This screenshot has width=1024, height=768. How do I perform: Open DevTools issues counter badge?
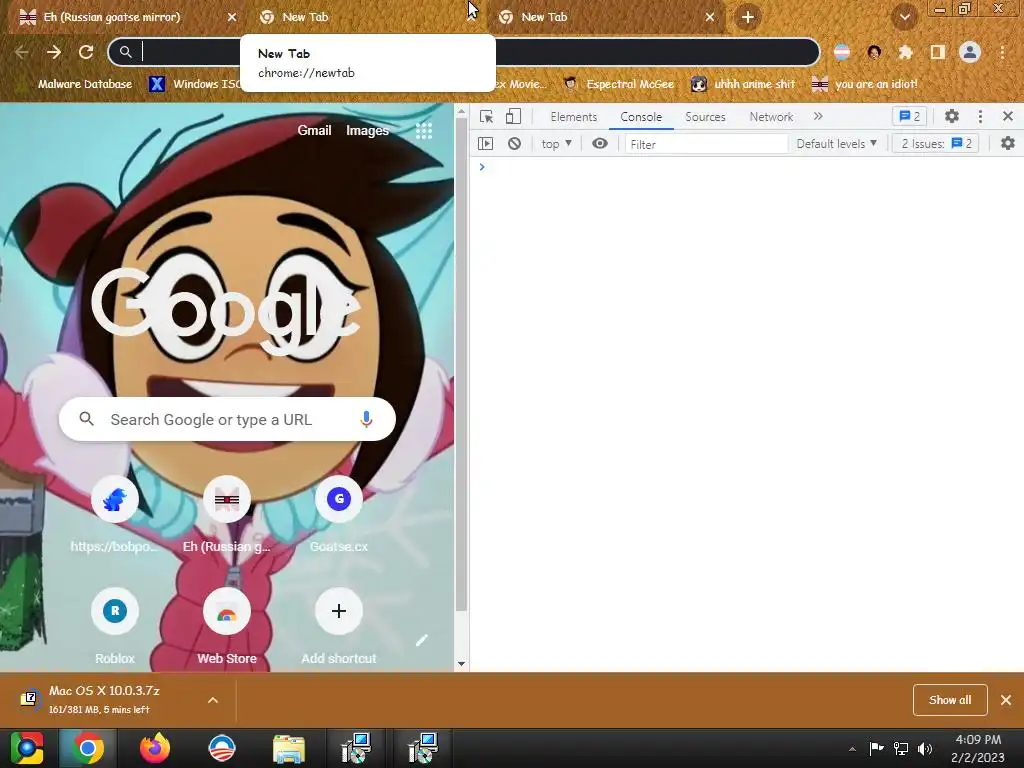(910, 116)
